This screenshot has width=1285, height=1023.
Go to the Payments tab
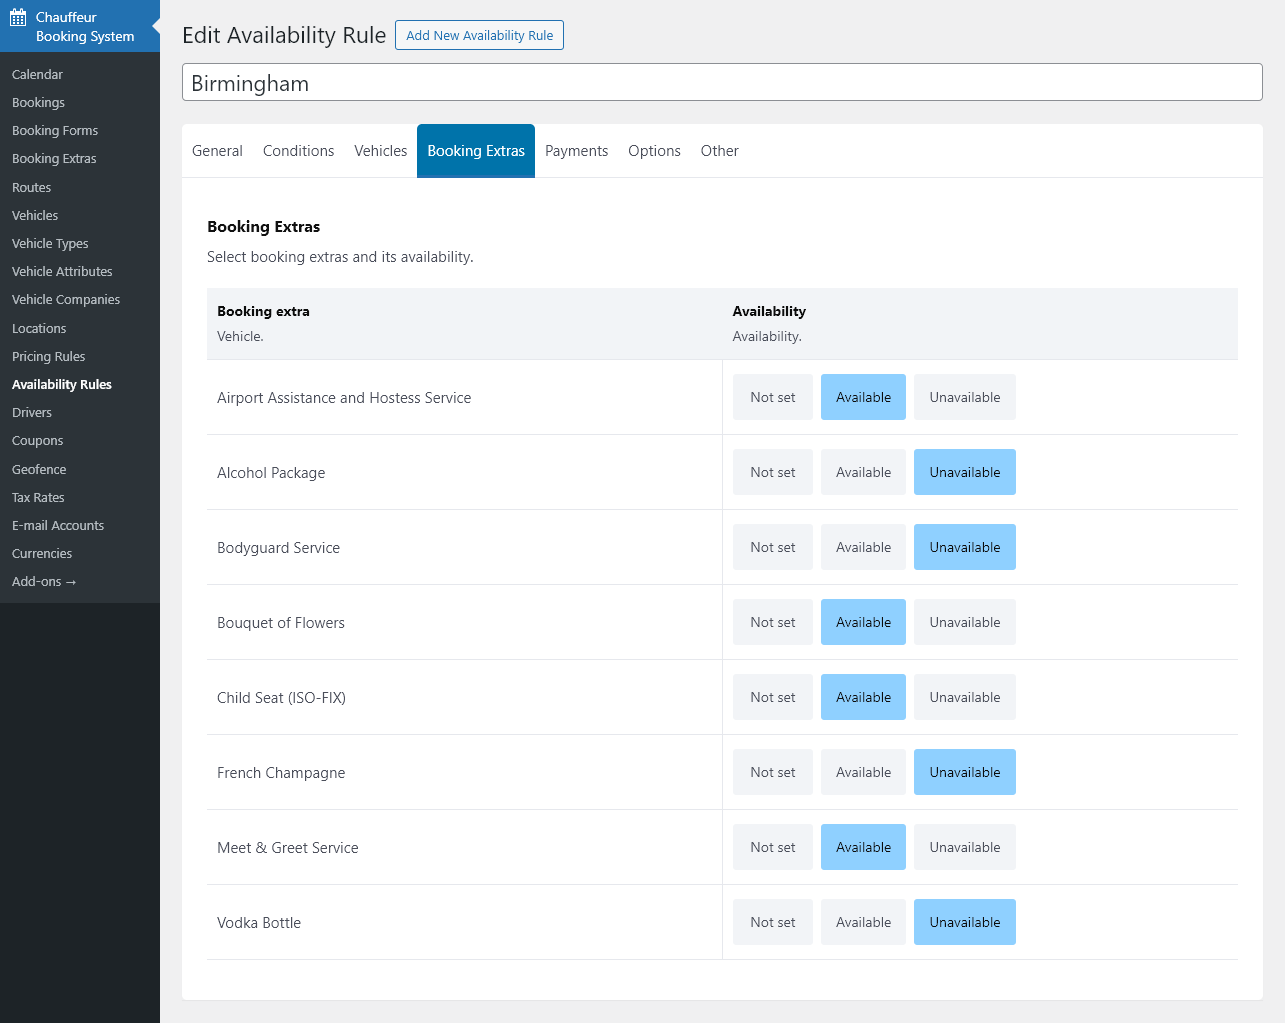[x=576, y=151]
